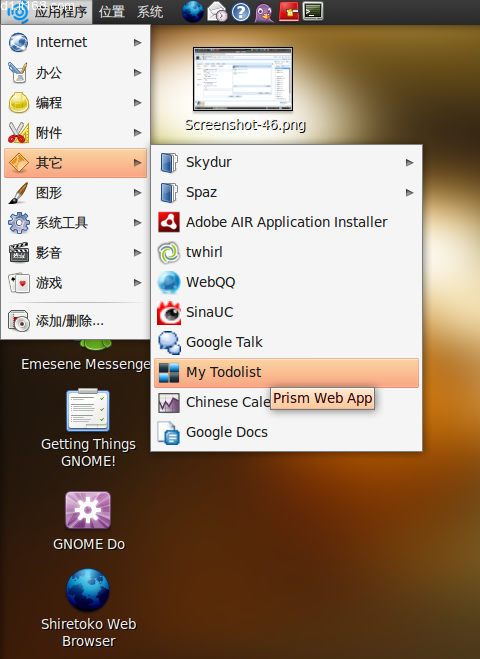Select the GNOME Do desktop icon

[x=88, y=510]
